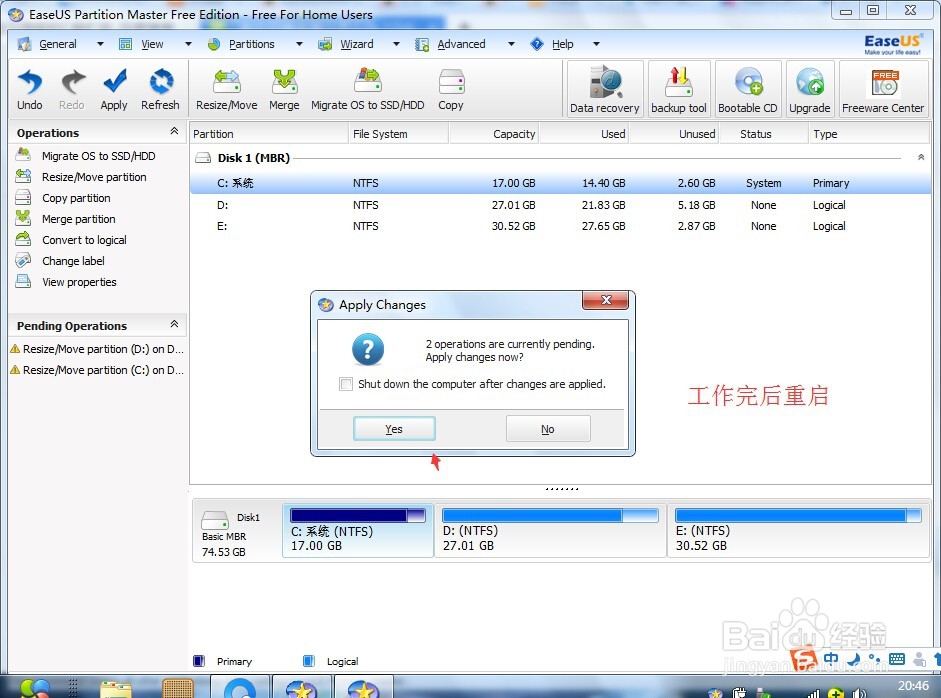This screenshot has width=941, height=698.
Task: Open the backup tool
Action: click(679, 89)
